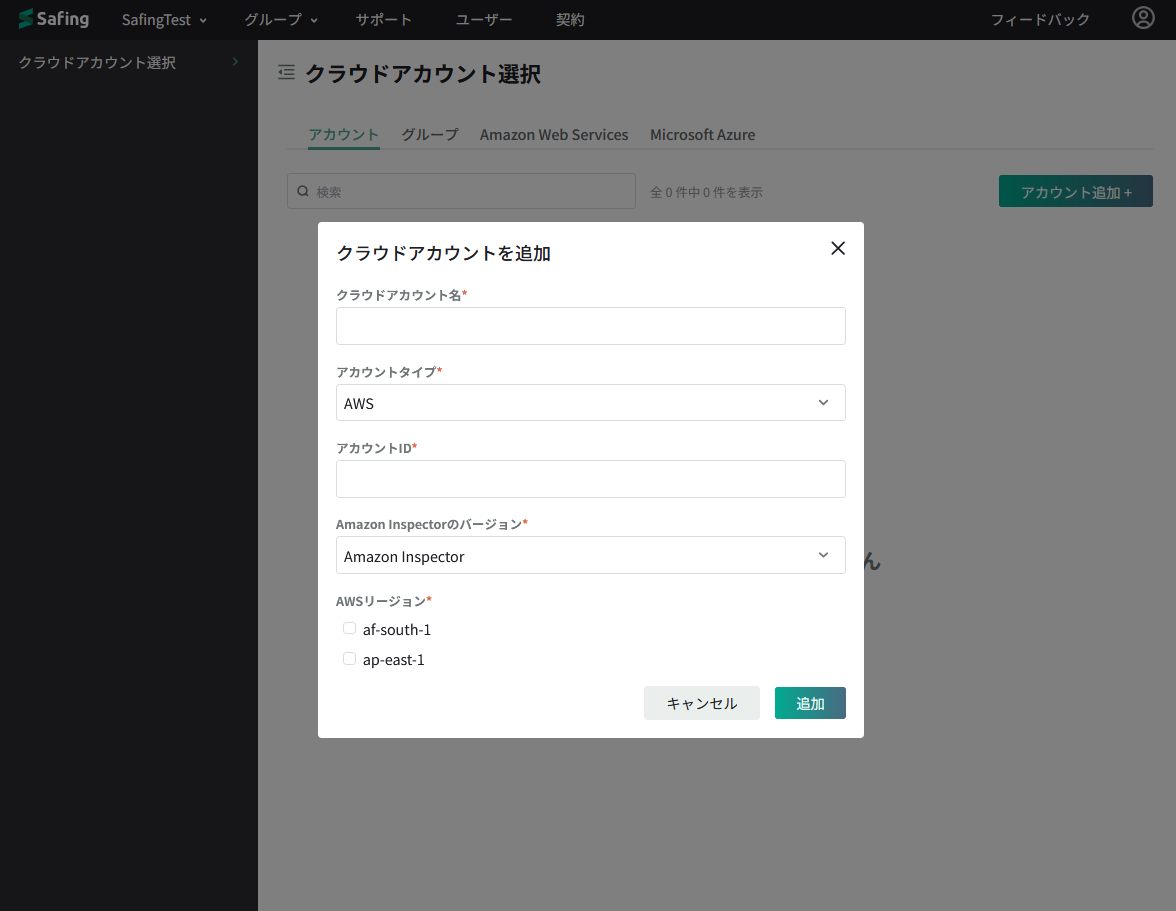
Task: Click the 追加 button in dialog
Action: click(x=810, y=703)
